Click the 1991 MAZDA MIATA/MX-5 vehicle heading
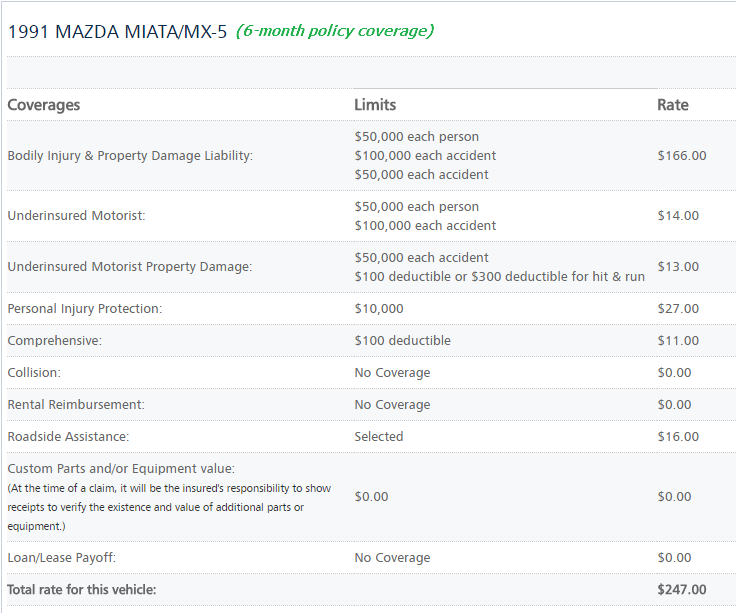The width and height of the screenshot is (736, 613). (117, 31)
